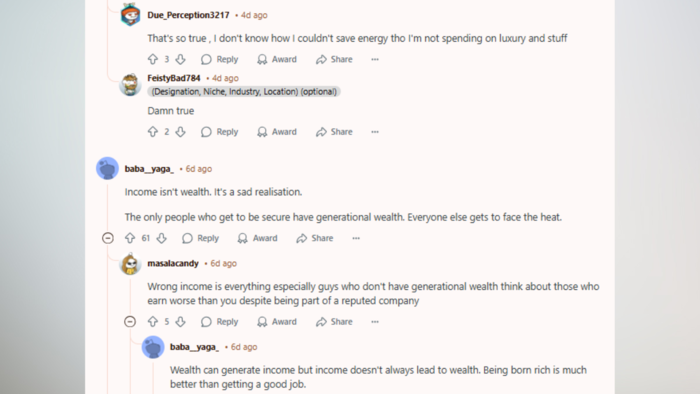Image resolution: width=700 pixels, height=394 pixels.
Task: Open more options on FeistyBad784's comment
Action: 375,132
